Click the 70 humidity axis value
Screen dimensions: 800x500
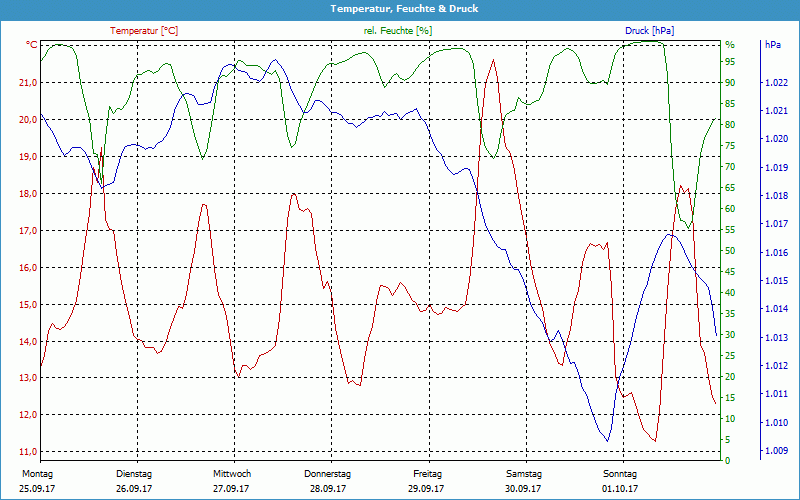[x=730, y=167]
